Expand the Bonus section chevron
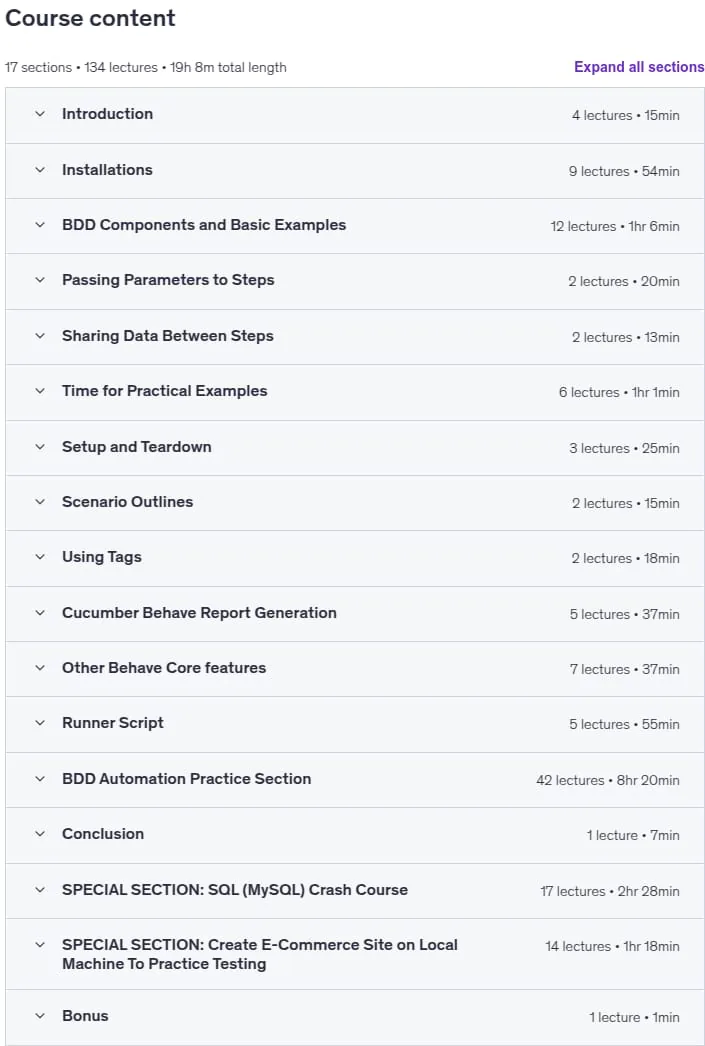705x1046 pixels. [40, 1016]
